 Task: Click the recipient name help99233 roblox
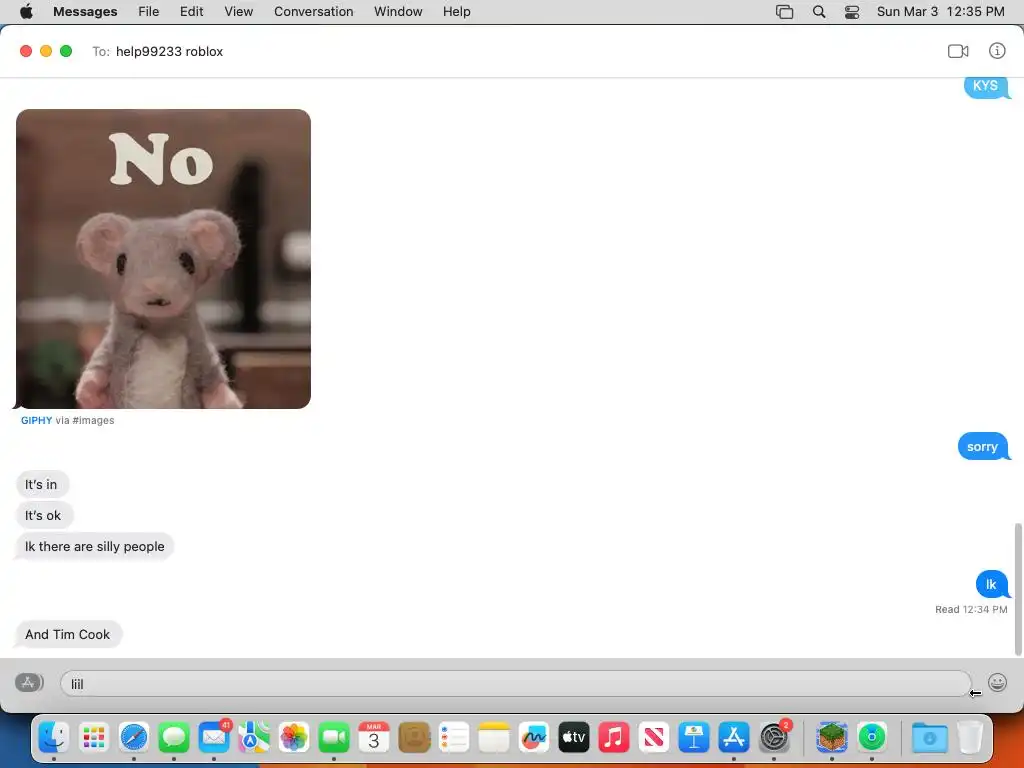[x=169, y=52]
